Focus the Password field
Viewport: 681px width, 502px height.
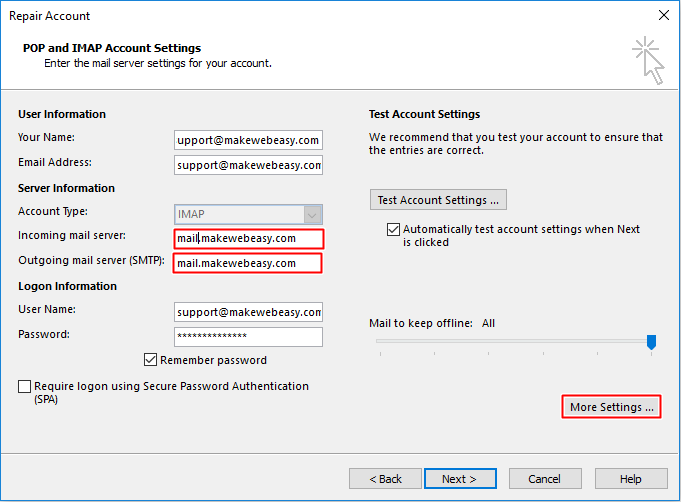[x=247, y=337]
